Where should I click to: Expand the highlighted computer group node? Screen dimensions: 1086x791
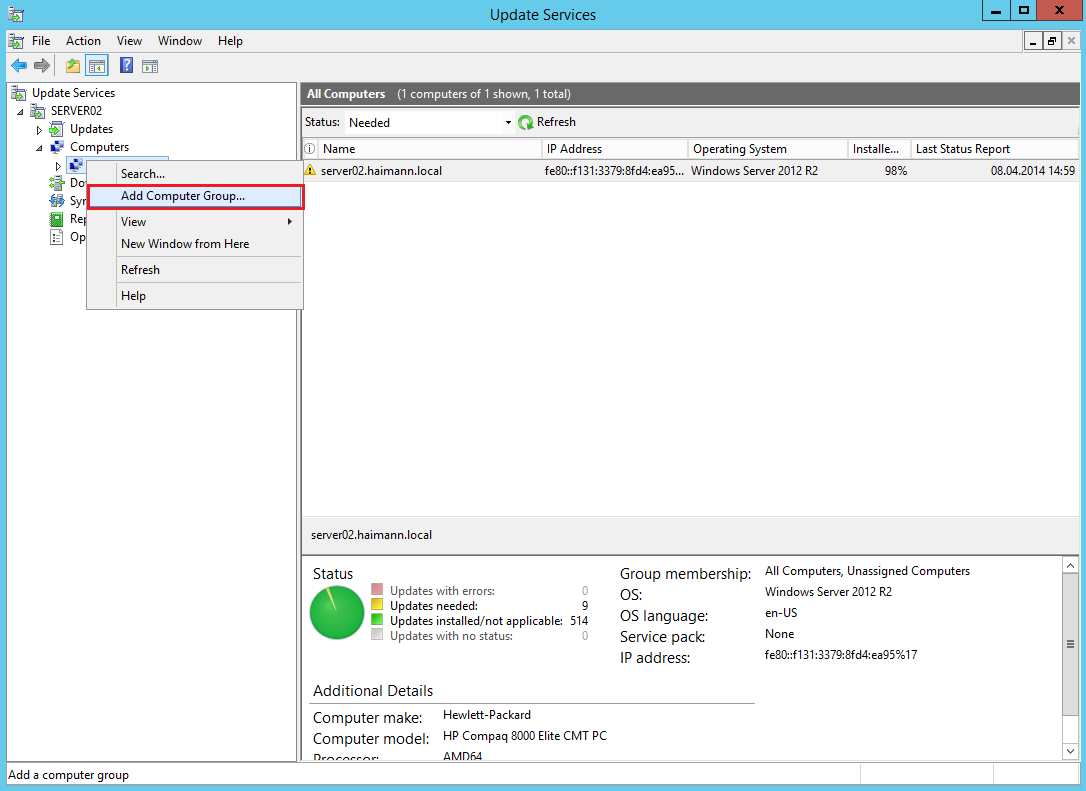58,165
